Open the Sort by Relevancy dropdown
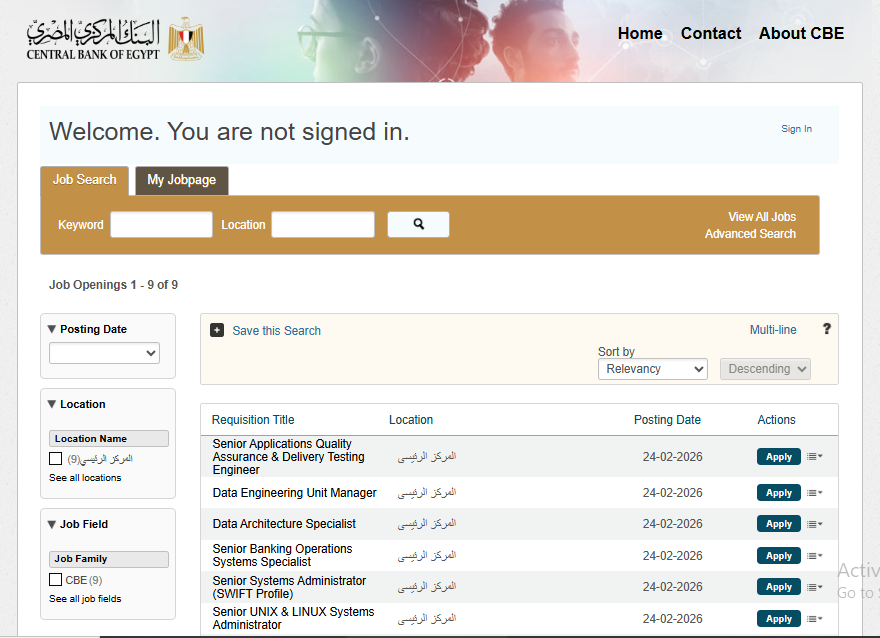880x638 pixels. [652, 369]
